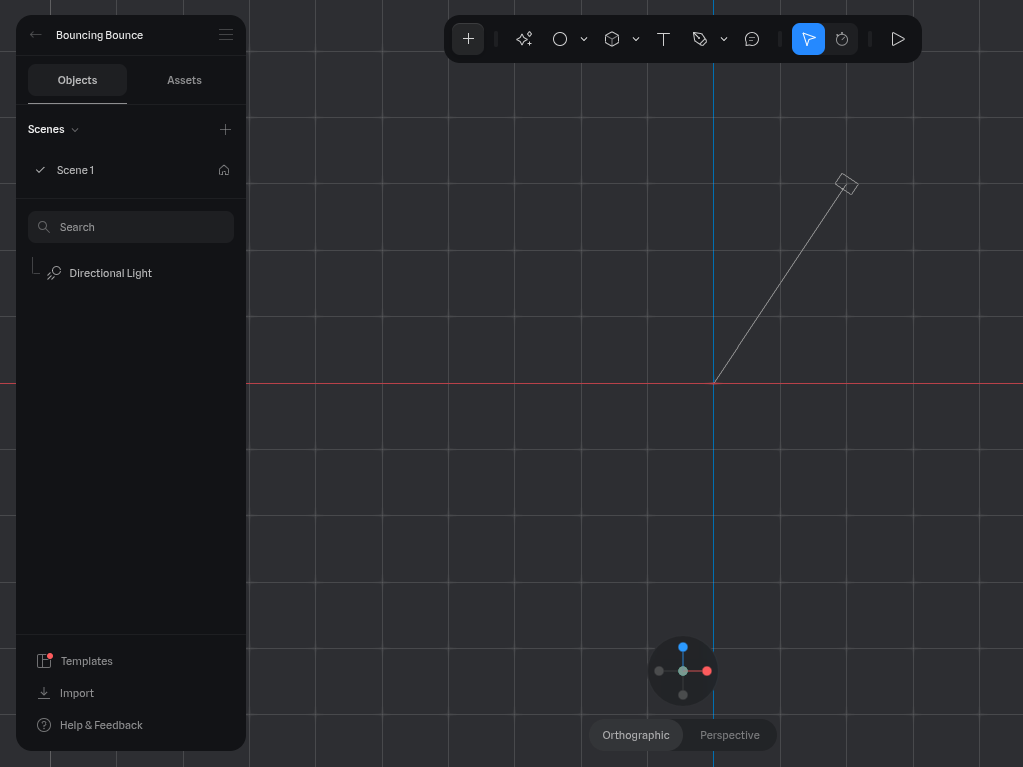Viewport: 1023px width, 767px height.
Task: Click the bottom grey gizmo axis dot
Action: (683, 695)
